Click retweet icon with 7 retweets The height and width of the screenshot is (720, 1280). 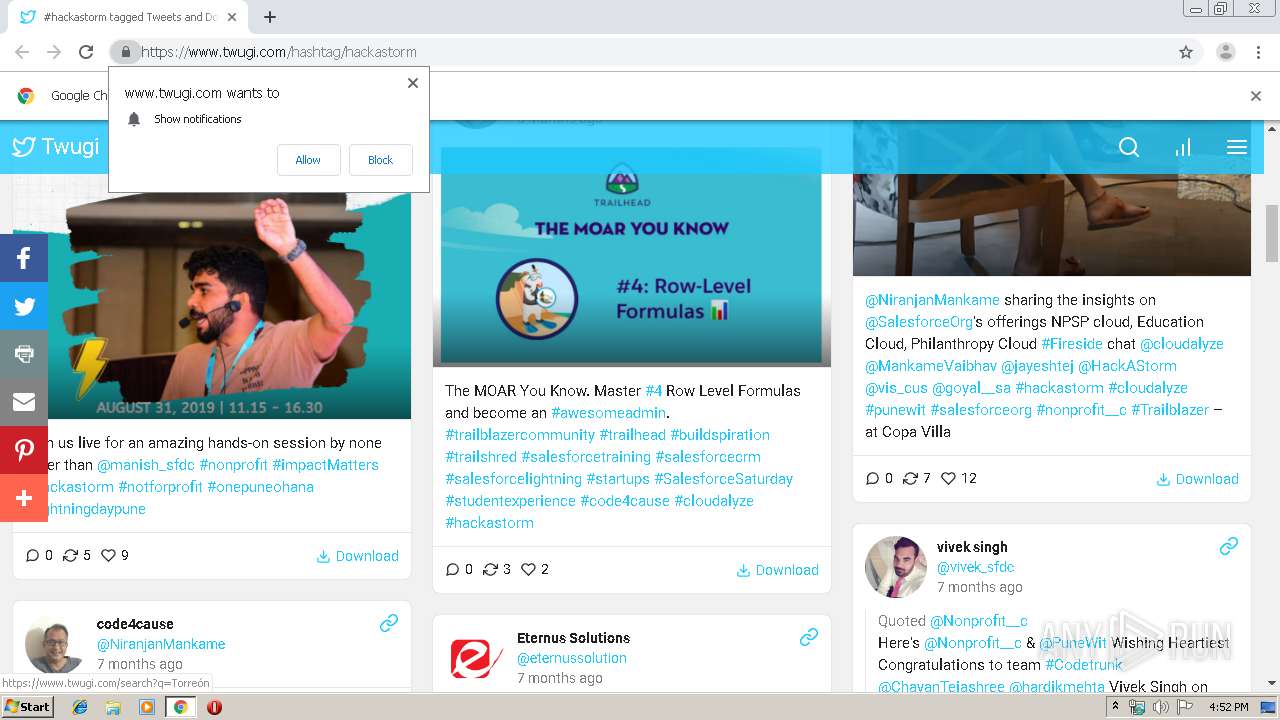pyautogui.click(x=910, y=478)
